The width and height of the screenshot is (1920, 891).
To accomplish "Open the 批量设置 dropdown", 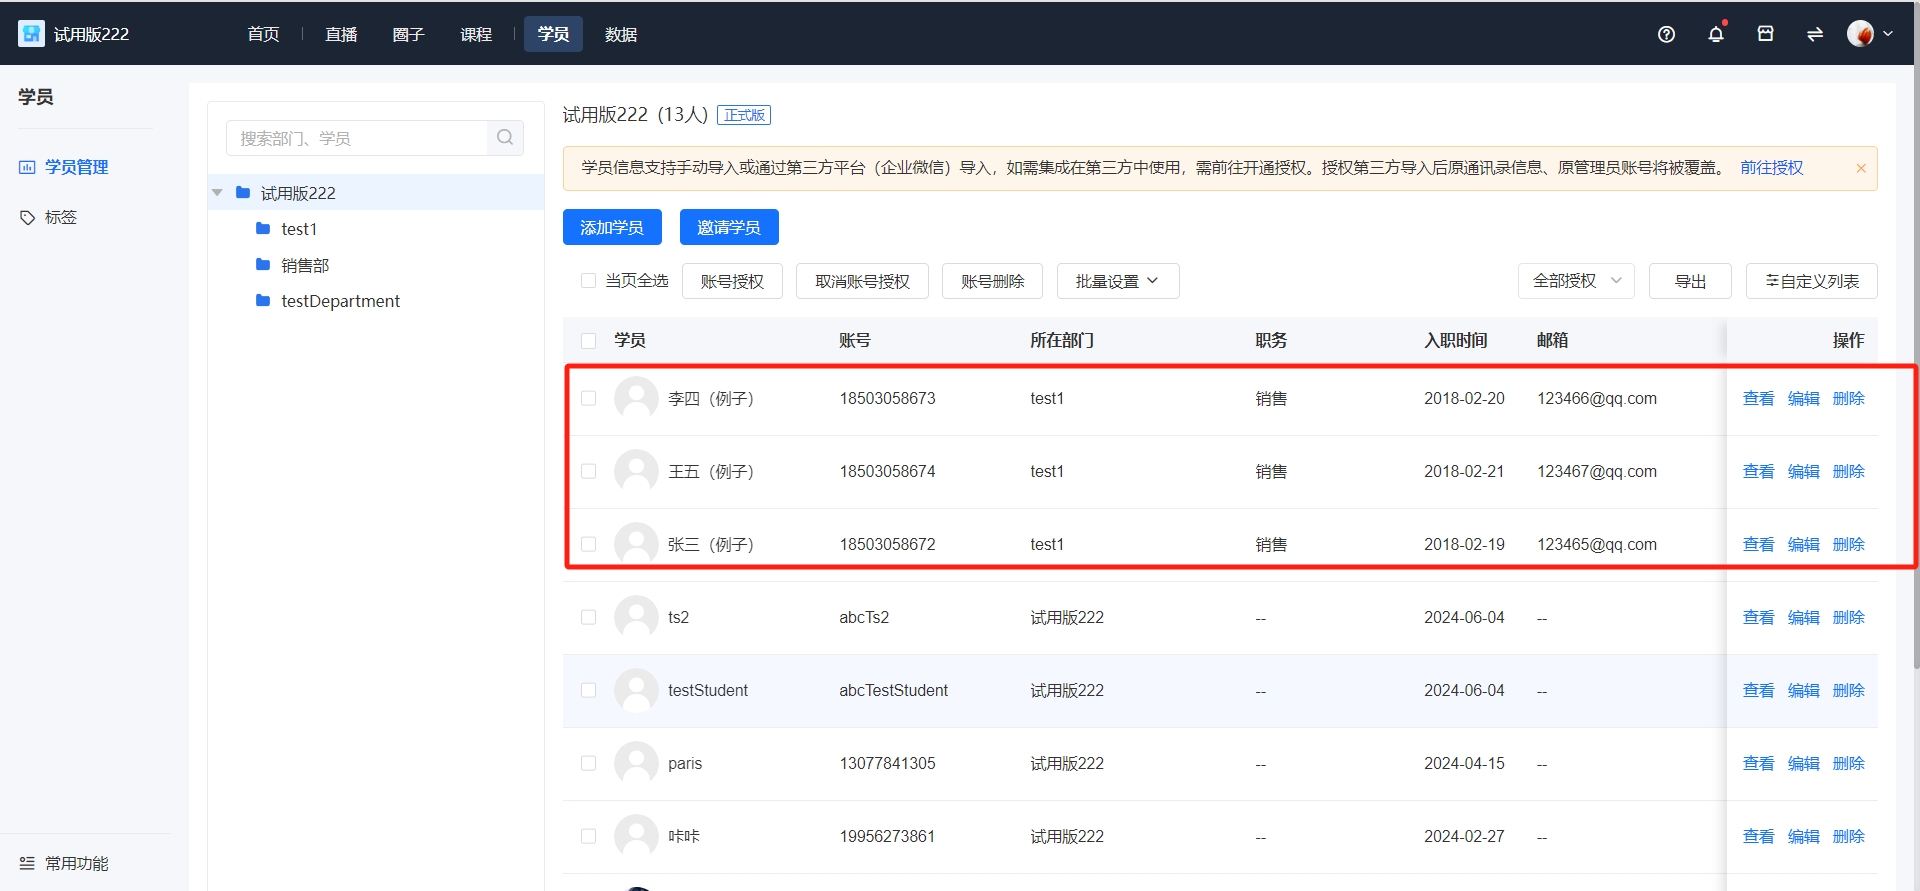I will (1118, 281).
